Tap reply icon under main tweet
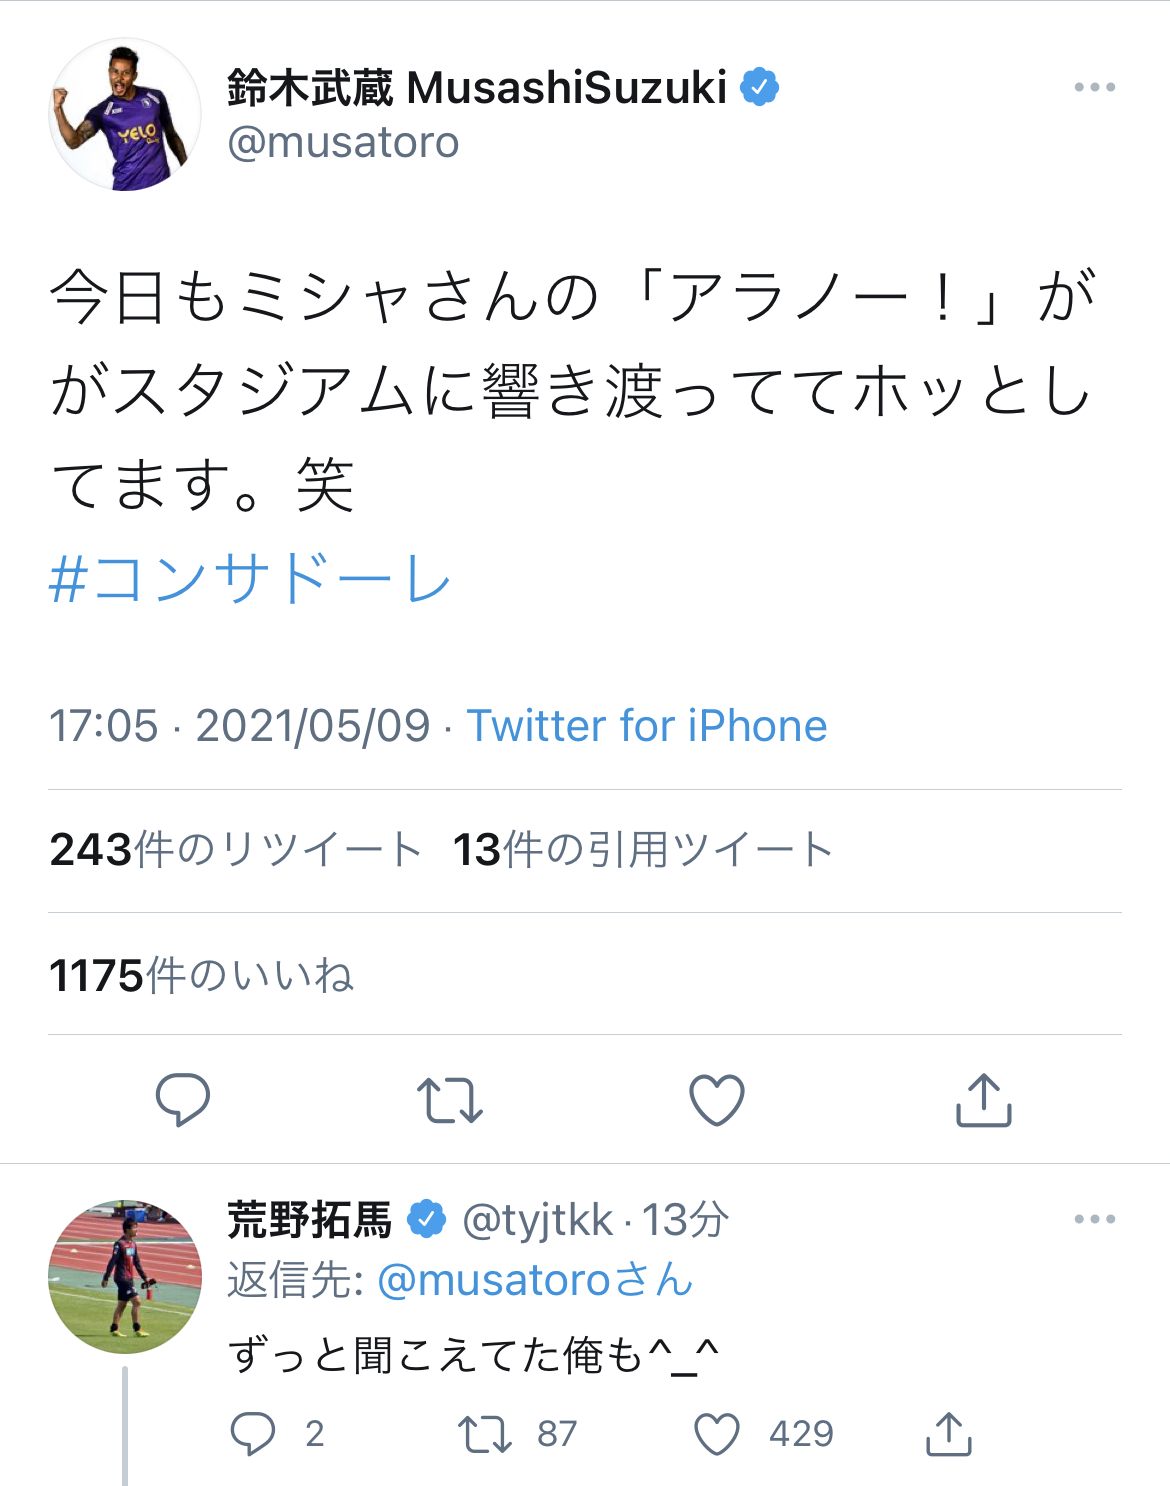 tap(183, 1099)
